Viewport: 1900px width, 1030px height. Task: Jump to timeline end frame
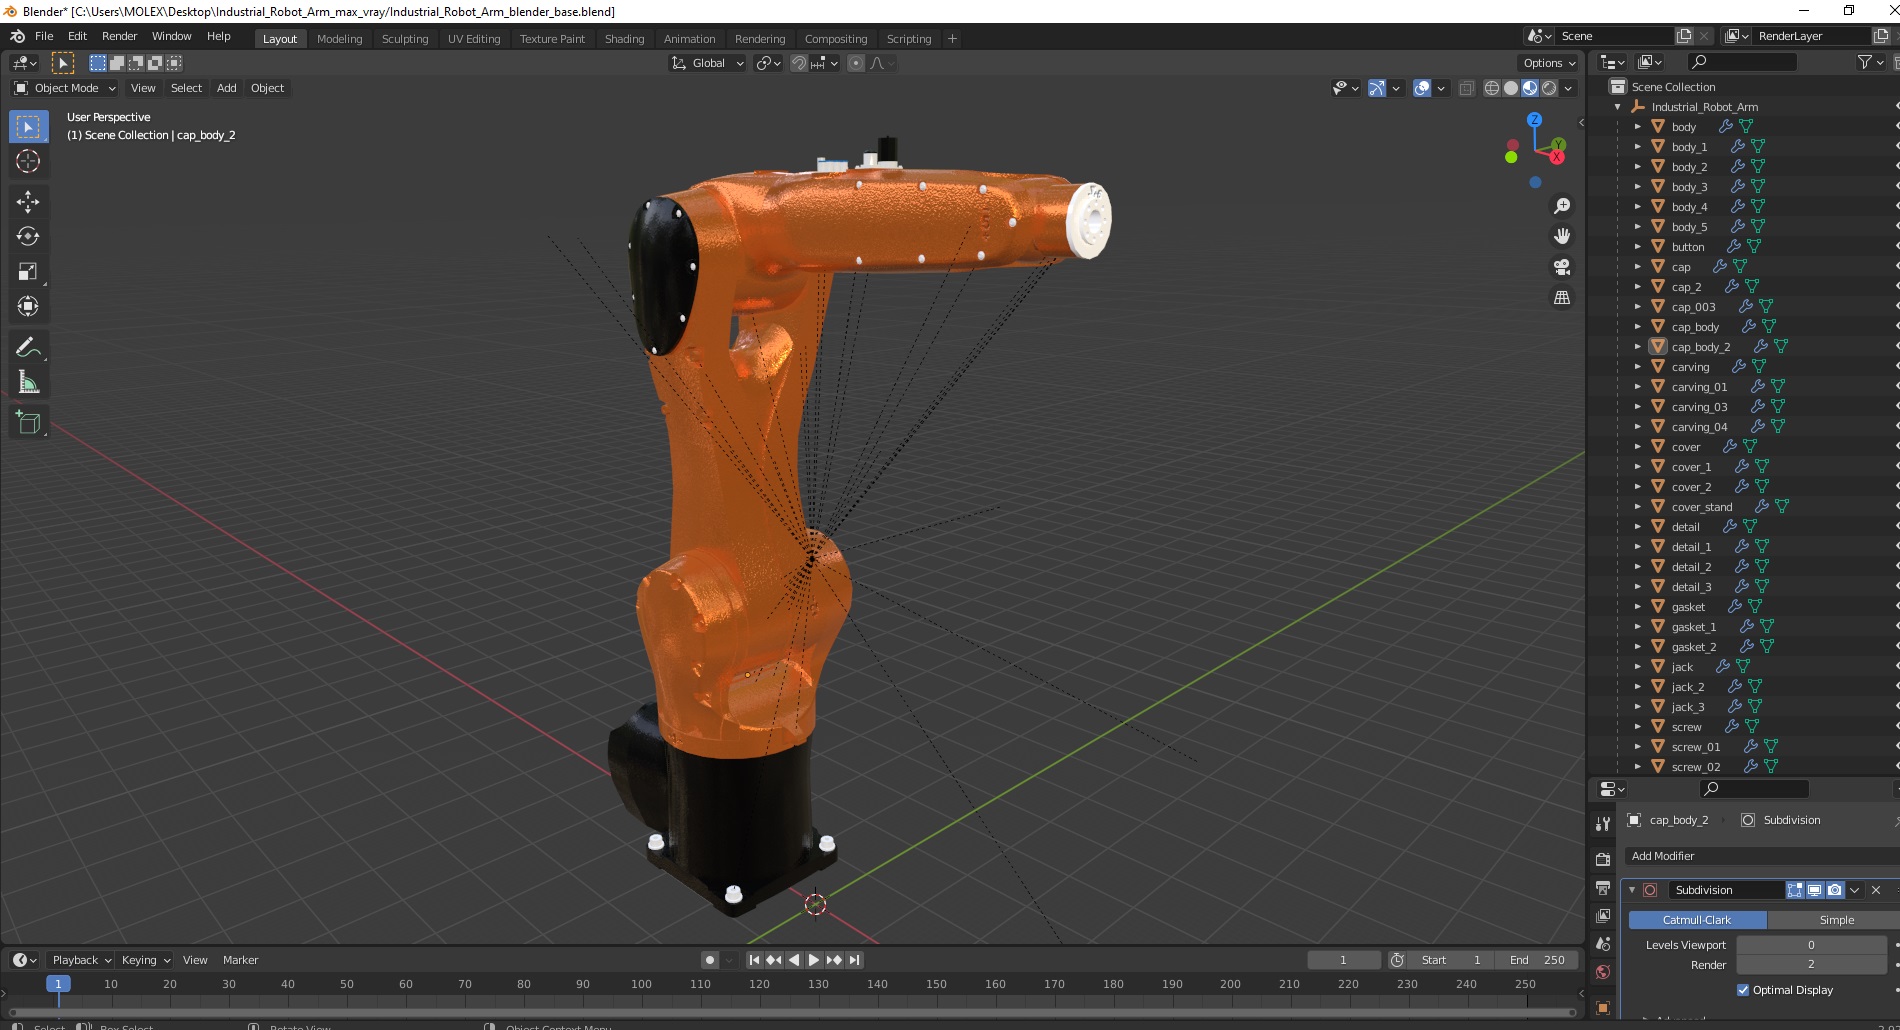[854, 960]
